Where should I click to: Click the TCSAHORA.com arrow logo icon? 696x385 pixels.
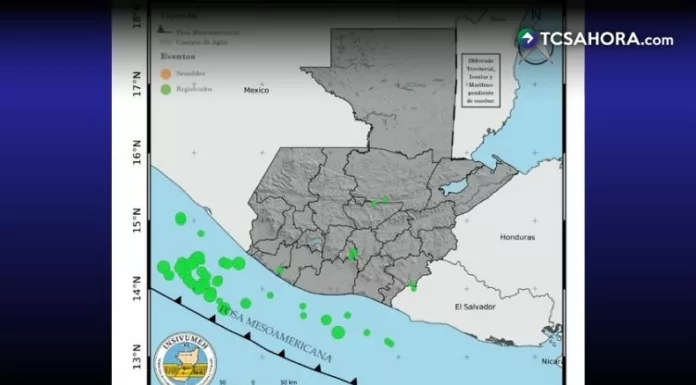click(x=527, y=39)
